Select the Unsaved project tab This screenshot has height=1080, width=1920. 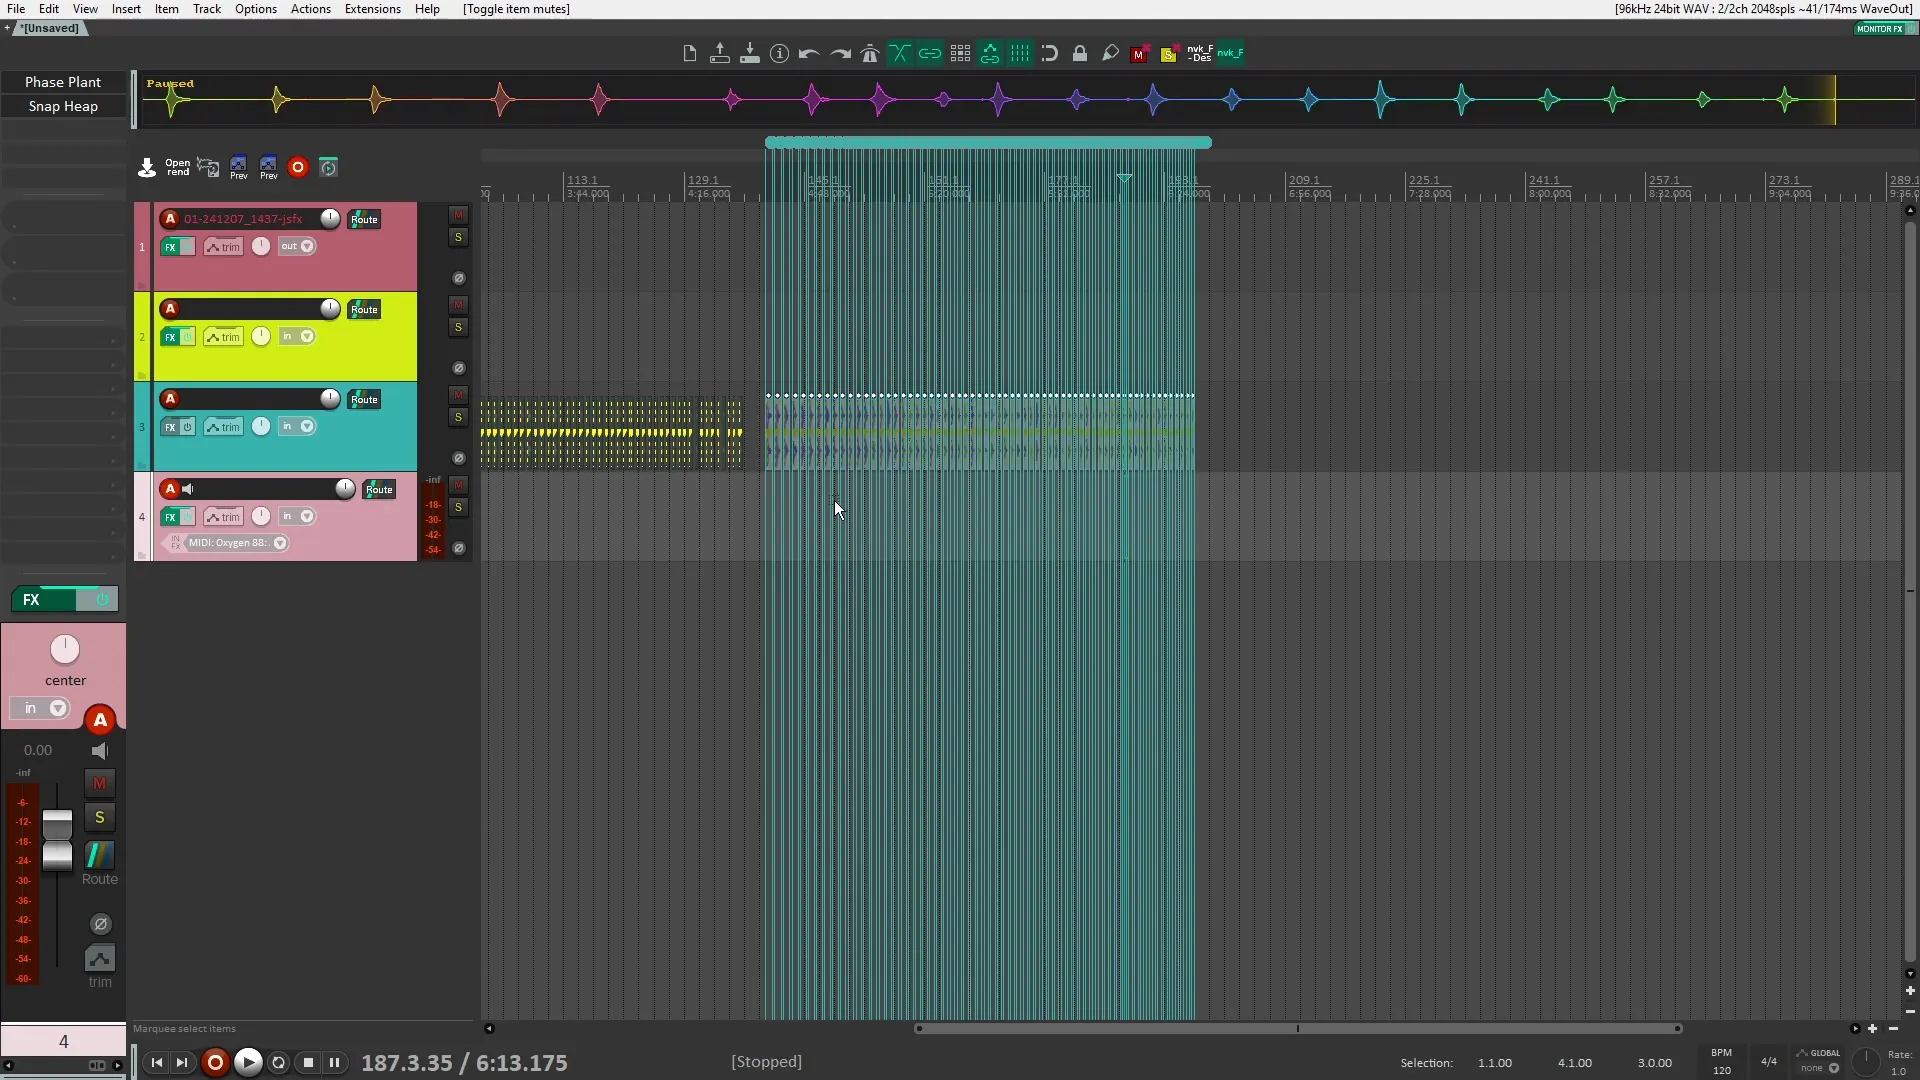coord(49,28)
